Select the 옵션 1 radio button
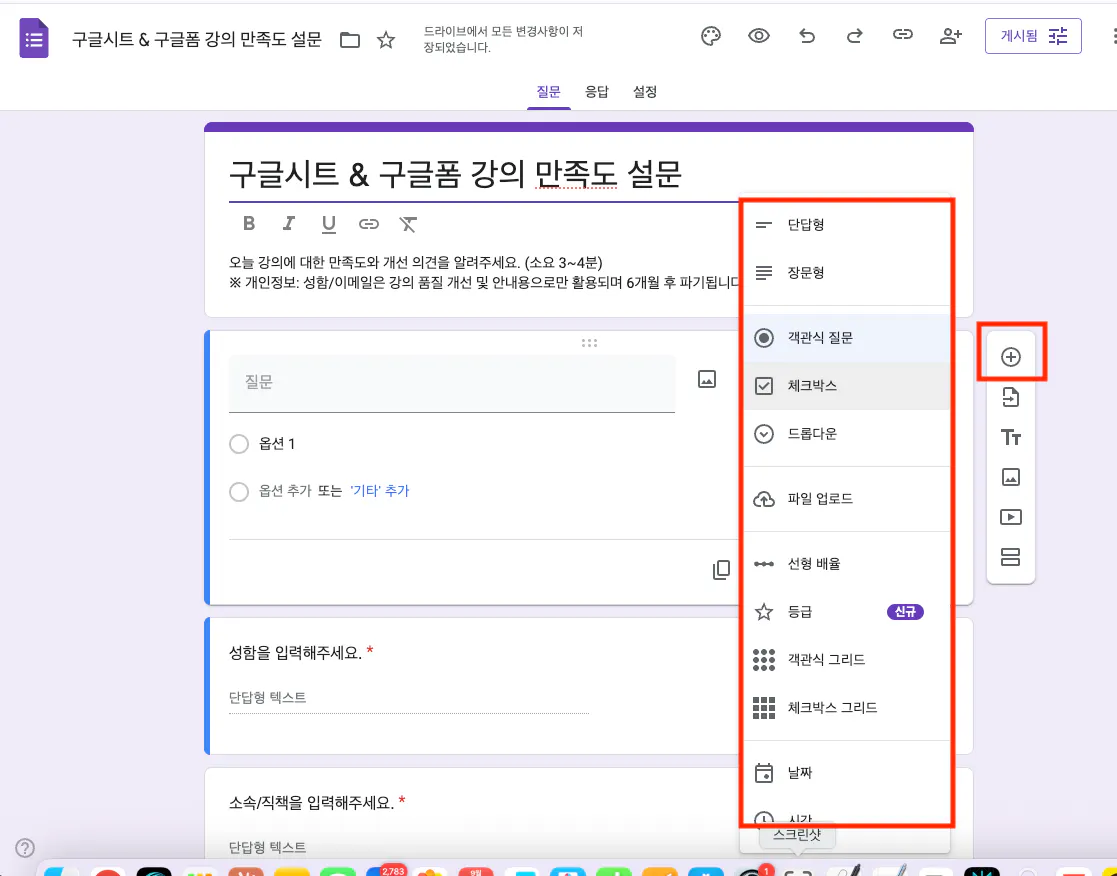1117x876 pixels. click(239, 444)
